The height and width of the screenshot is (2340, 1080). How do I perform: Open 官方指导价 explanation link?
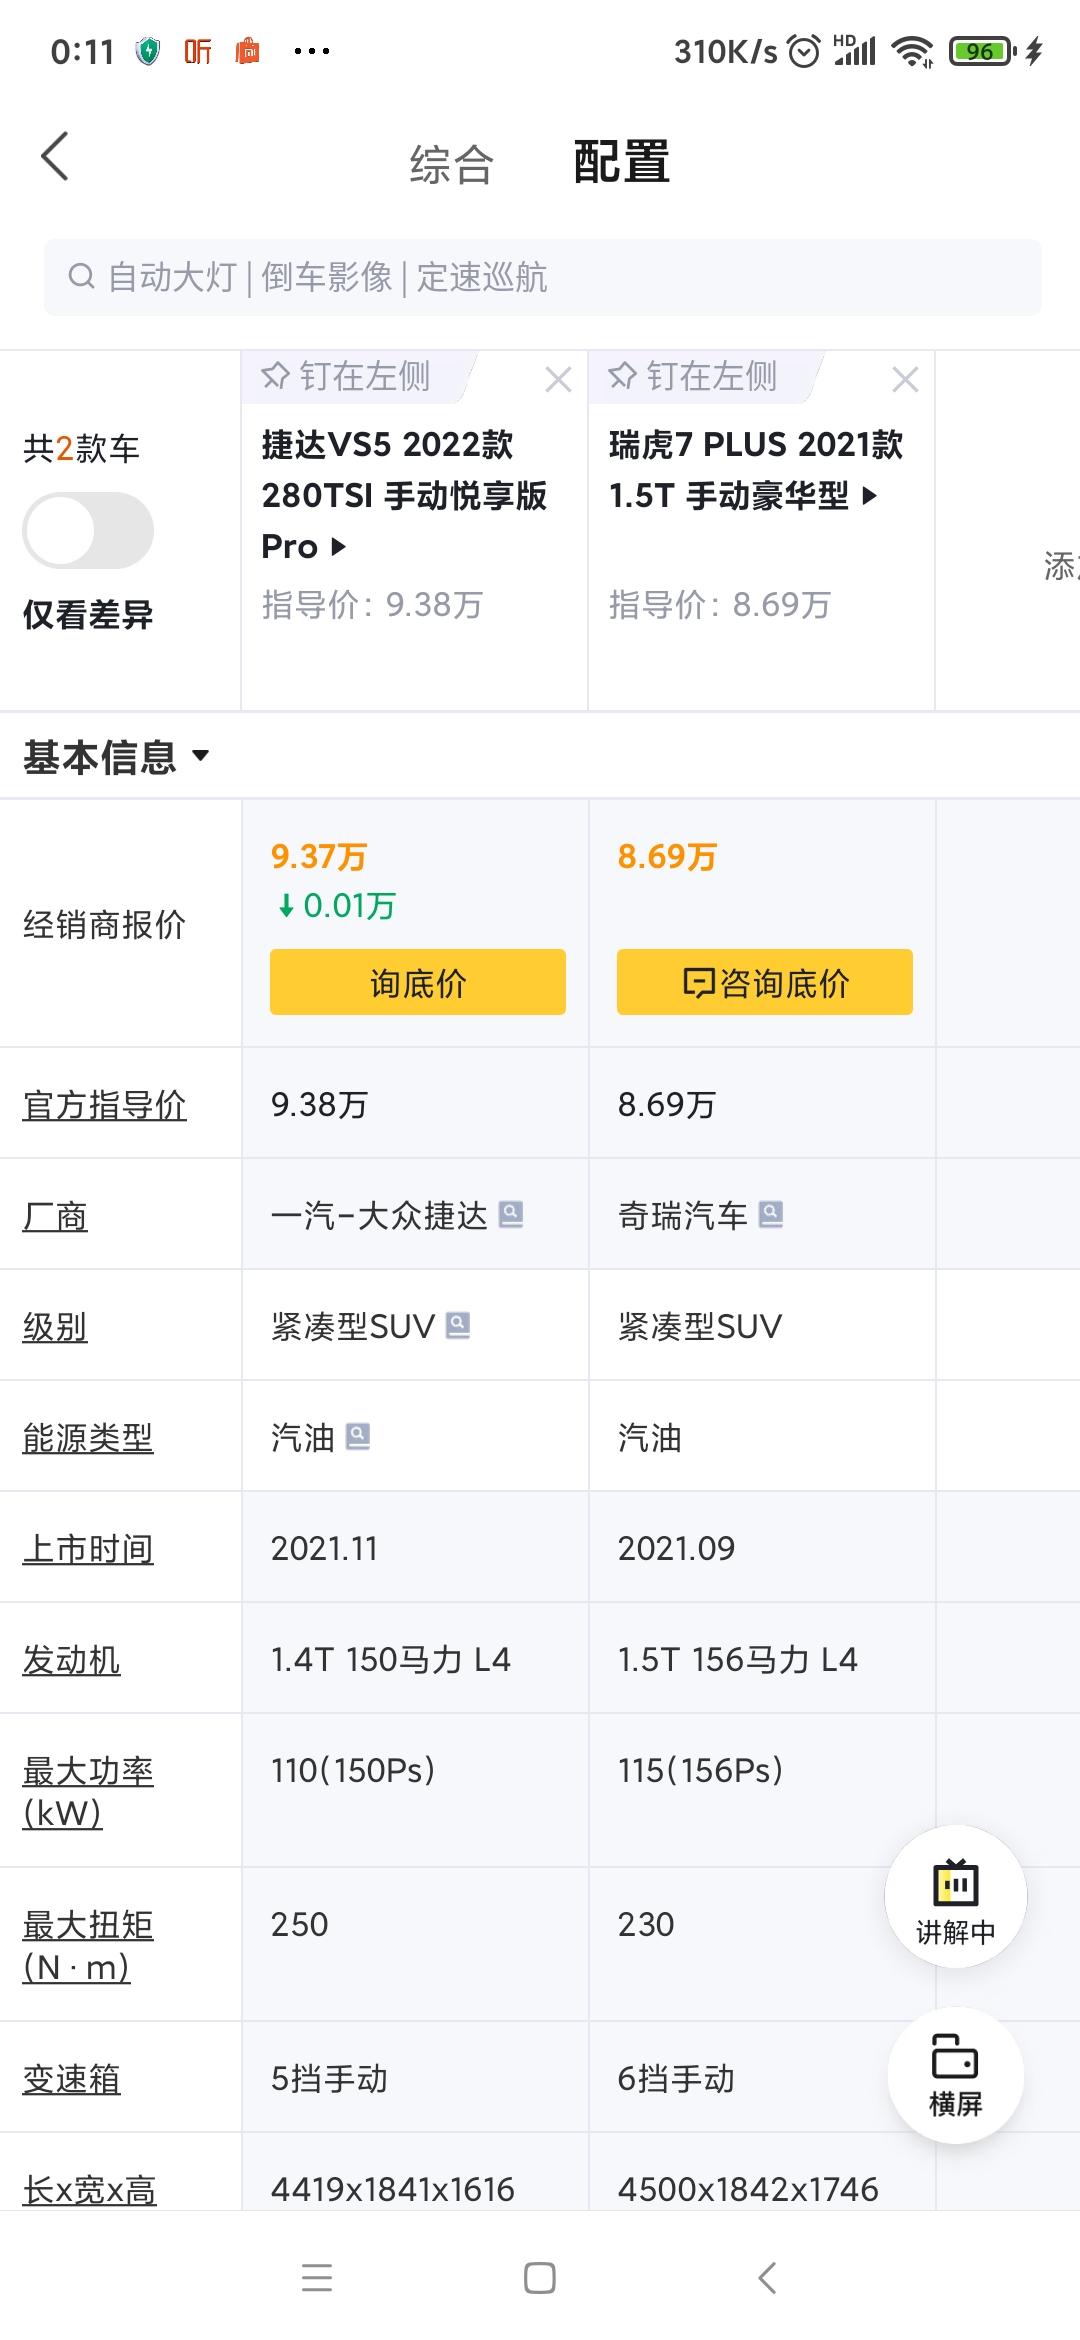(x=104, y=1105)
